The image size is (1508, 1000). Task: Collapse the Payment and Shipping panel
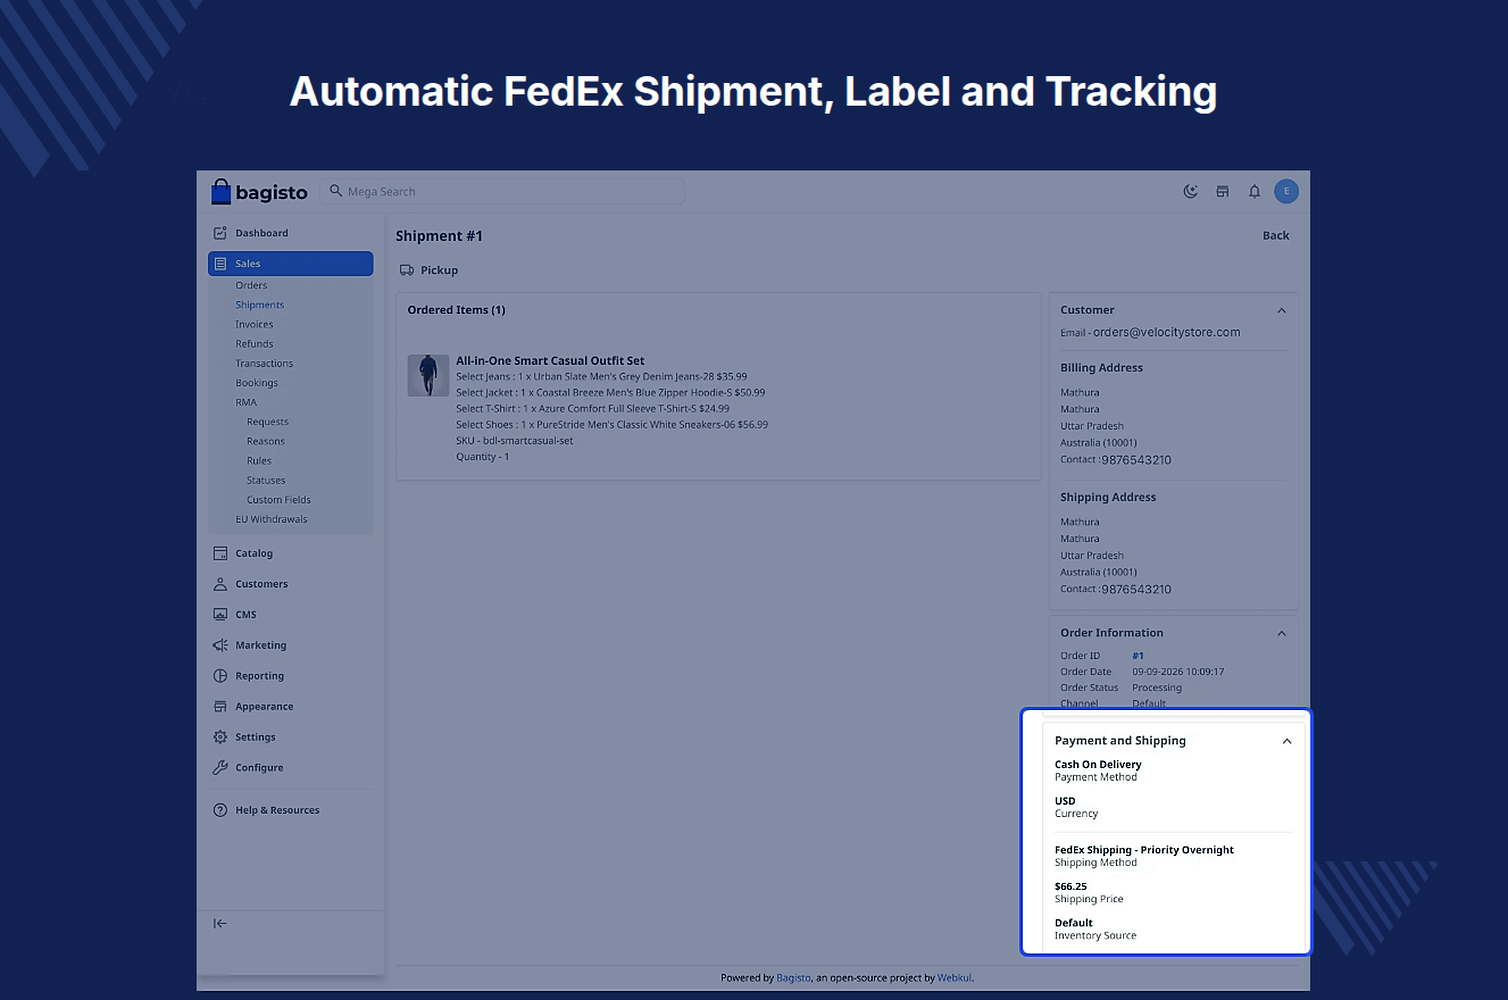(1287, 741)
